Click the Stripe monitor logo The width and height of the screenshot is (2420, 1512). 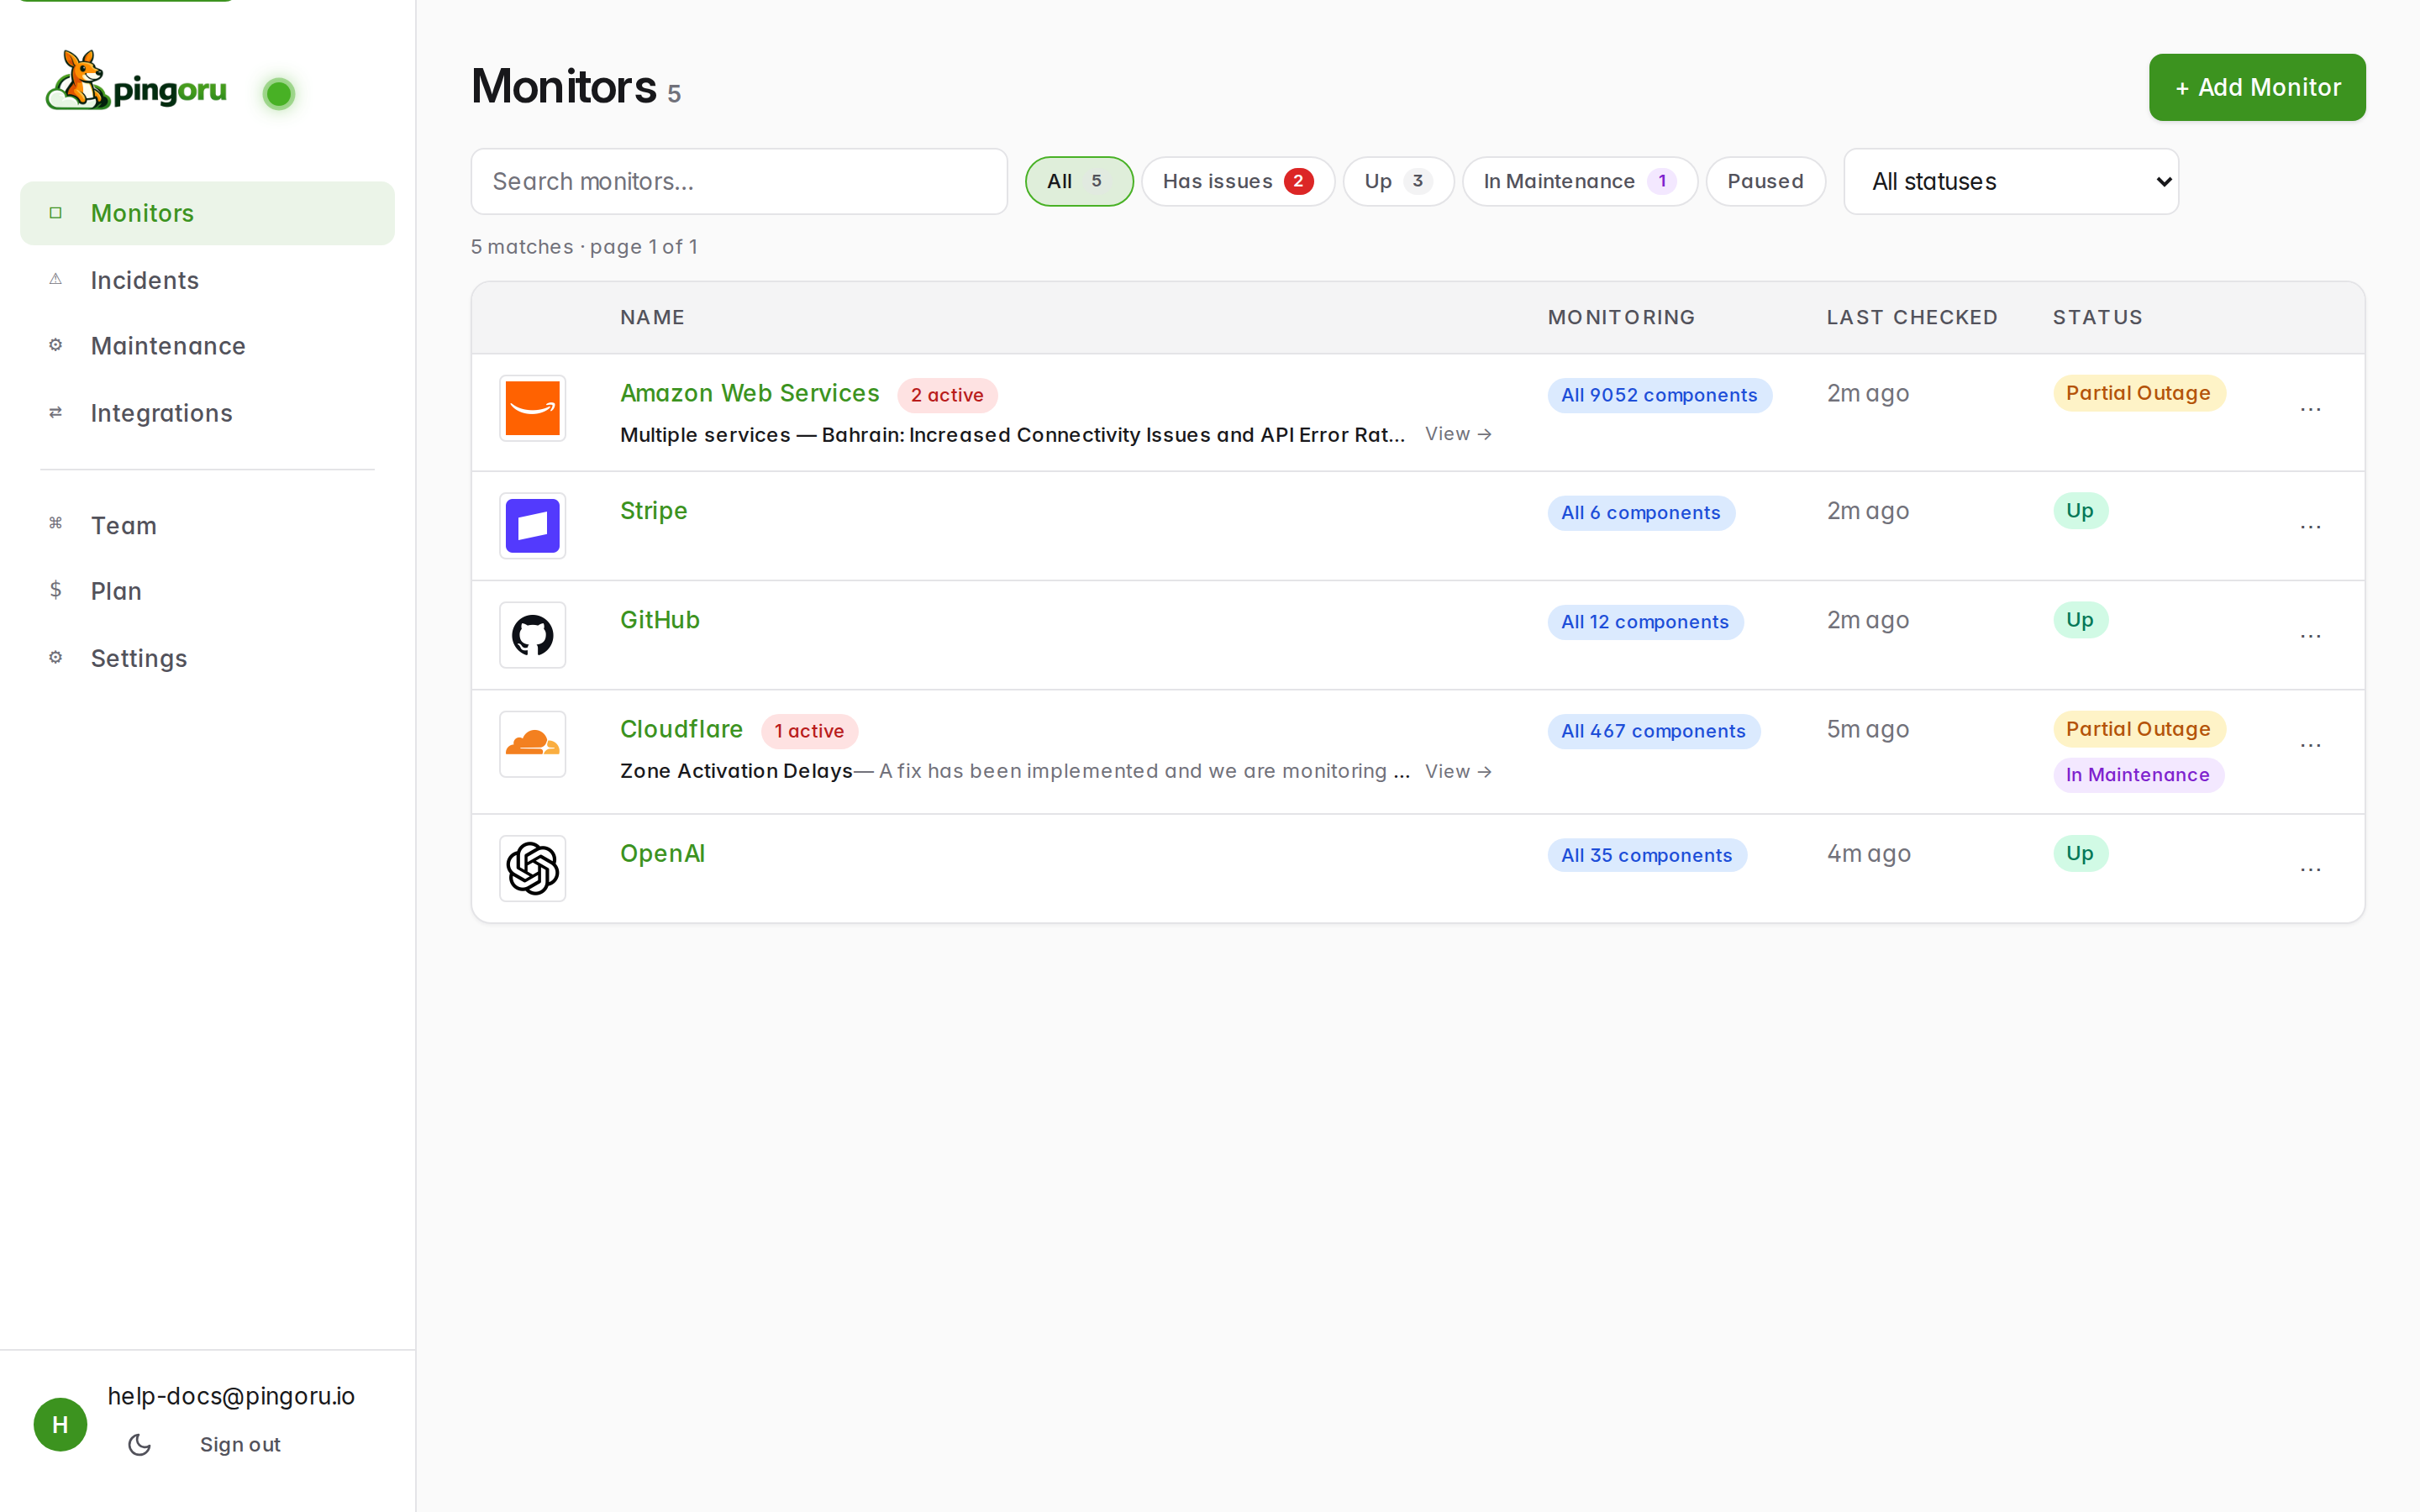[532, 525]
